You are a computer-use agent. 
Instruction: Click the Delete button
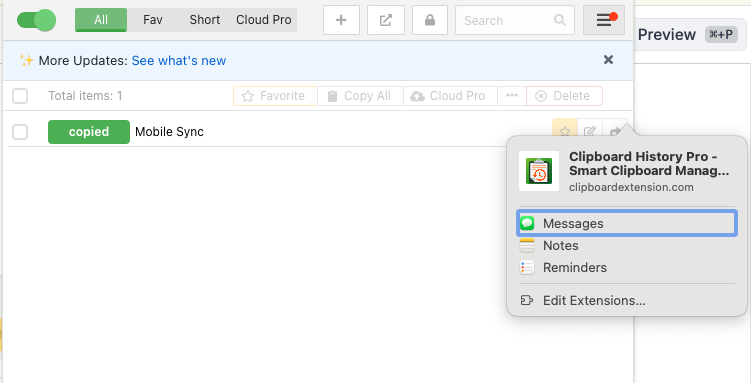pyautogui.click(x=564, y=96)
